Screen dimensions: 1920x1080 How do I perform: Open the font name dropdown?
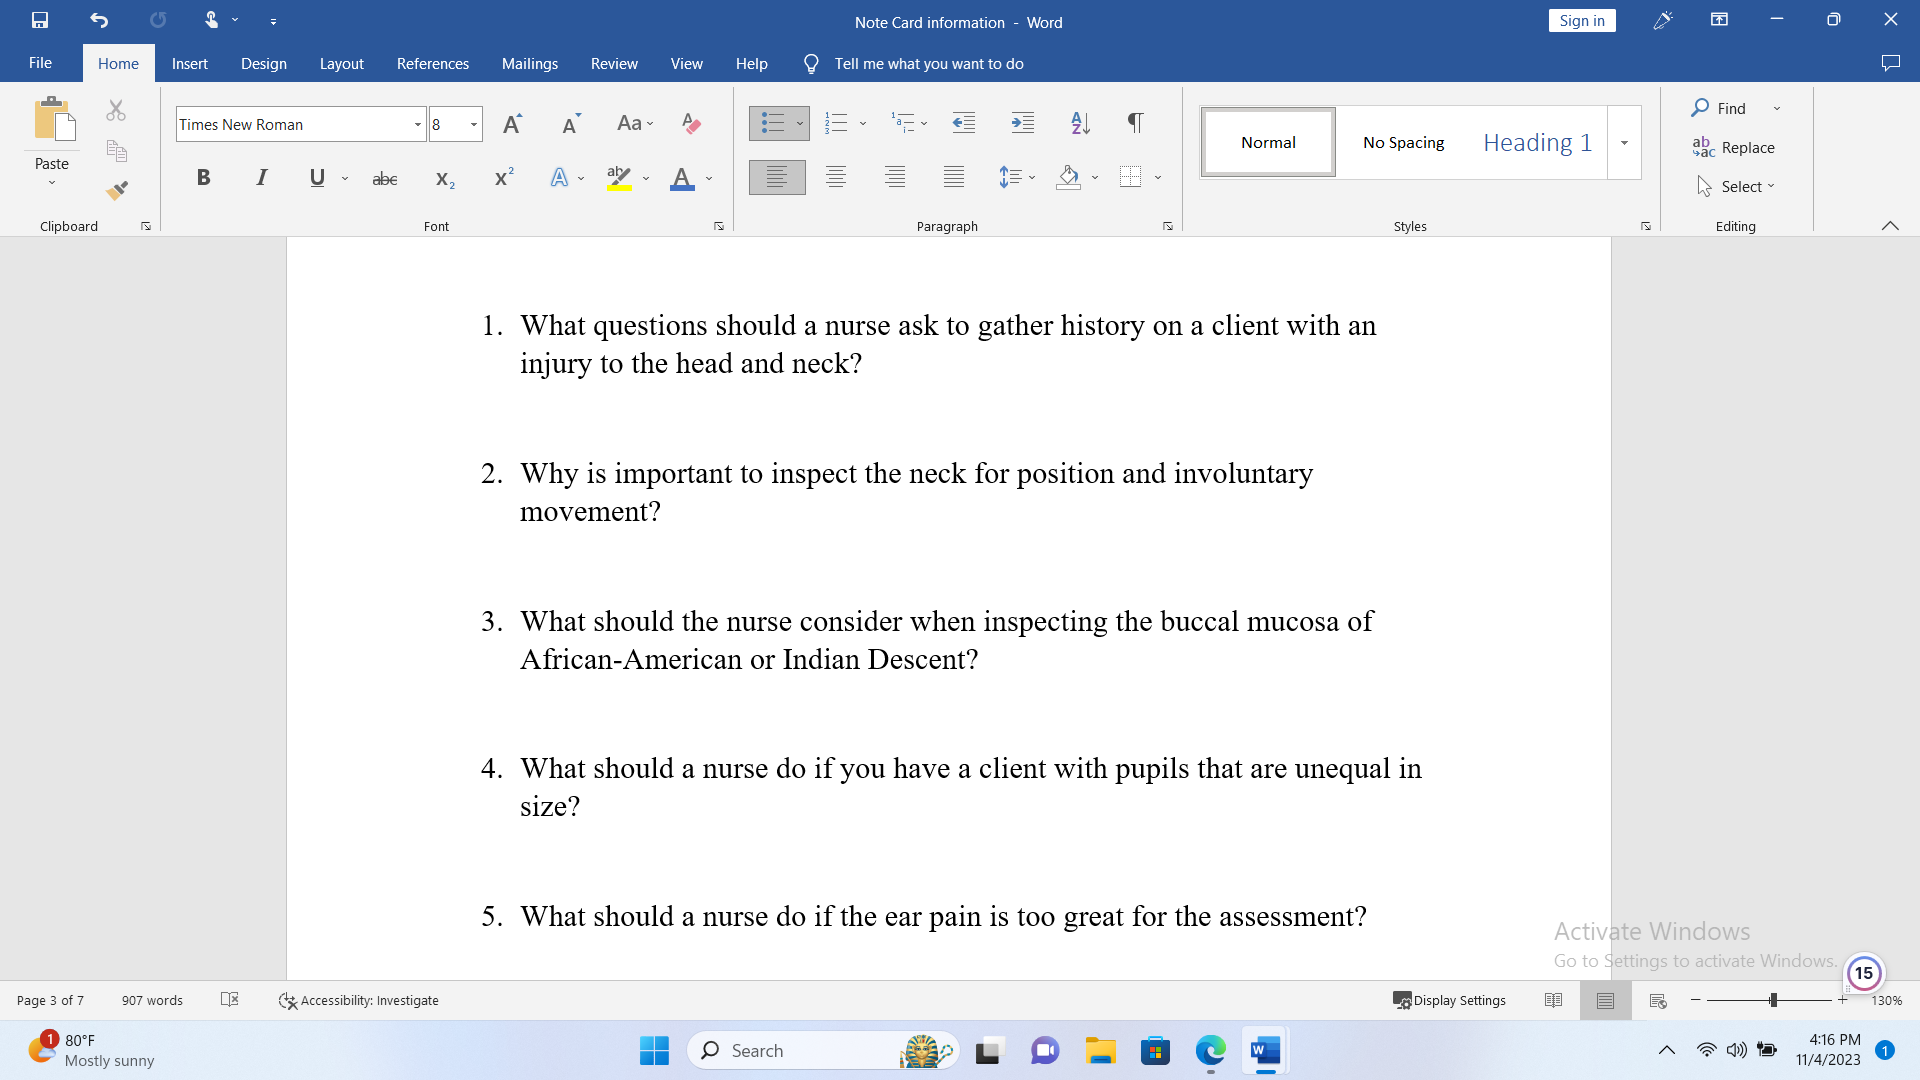click(x=417, y=124)
